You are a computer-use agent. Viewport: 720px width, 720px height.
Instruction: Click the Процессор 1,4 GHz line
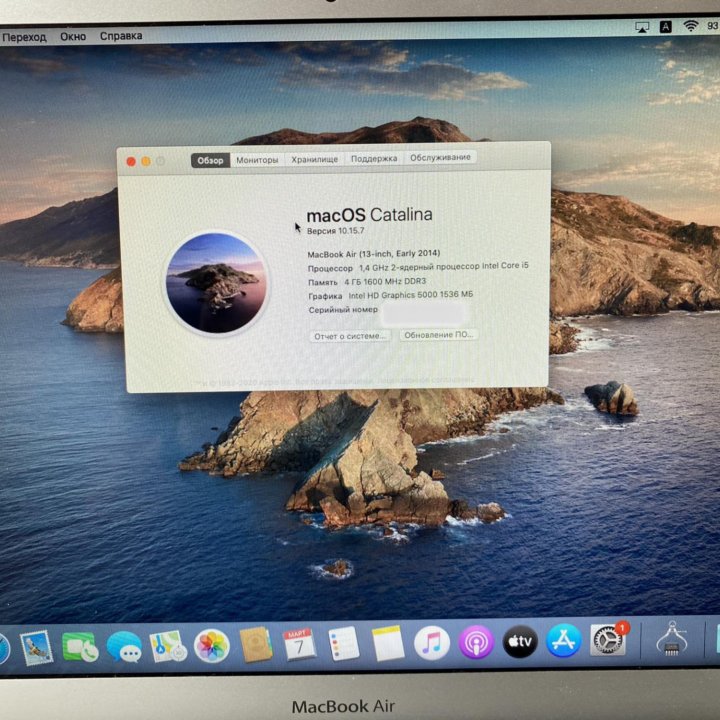coord(418,267)
